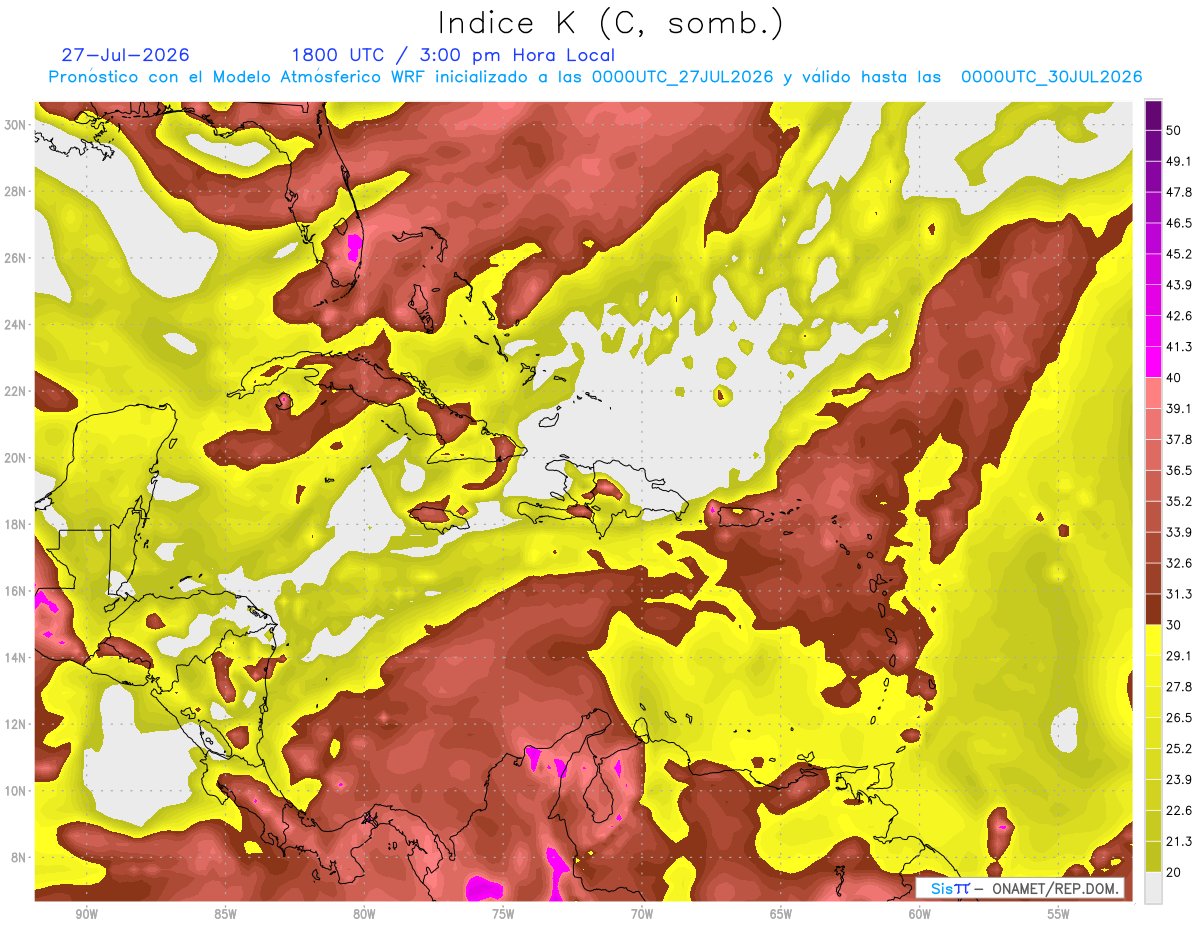Click the legend value '39.1'

click(x=1179, y=408)
